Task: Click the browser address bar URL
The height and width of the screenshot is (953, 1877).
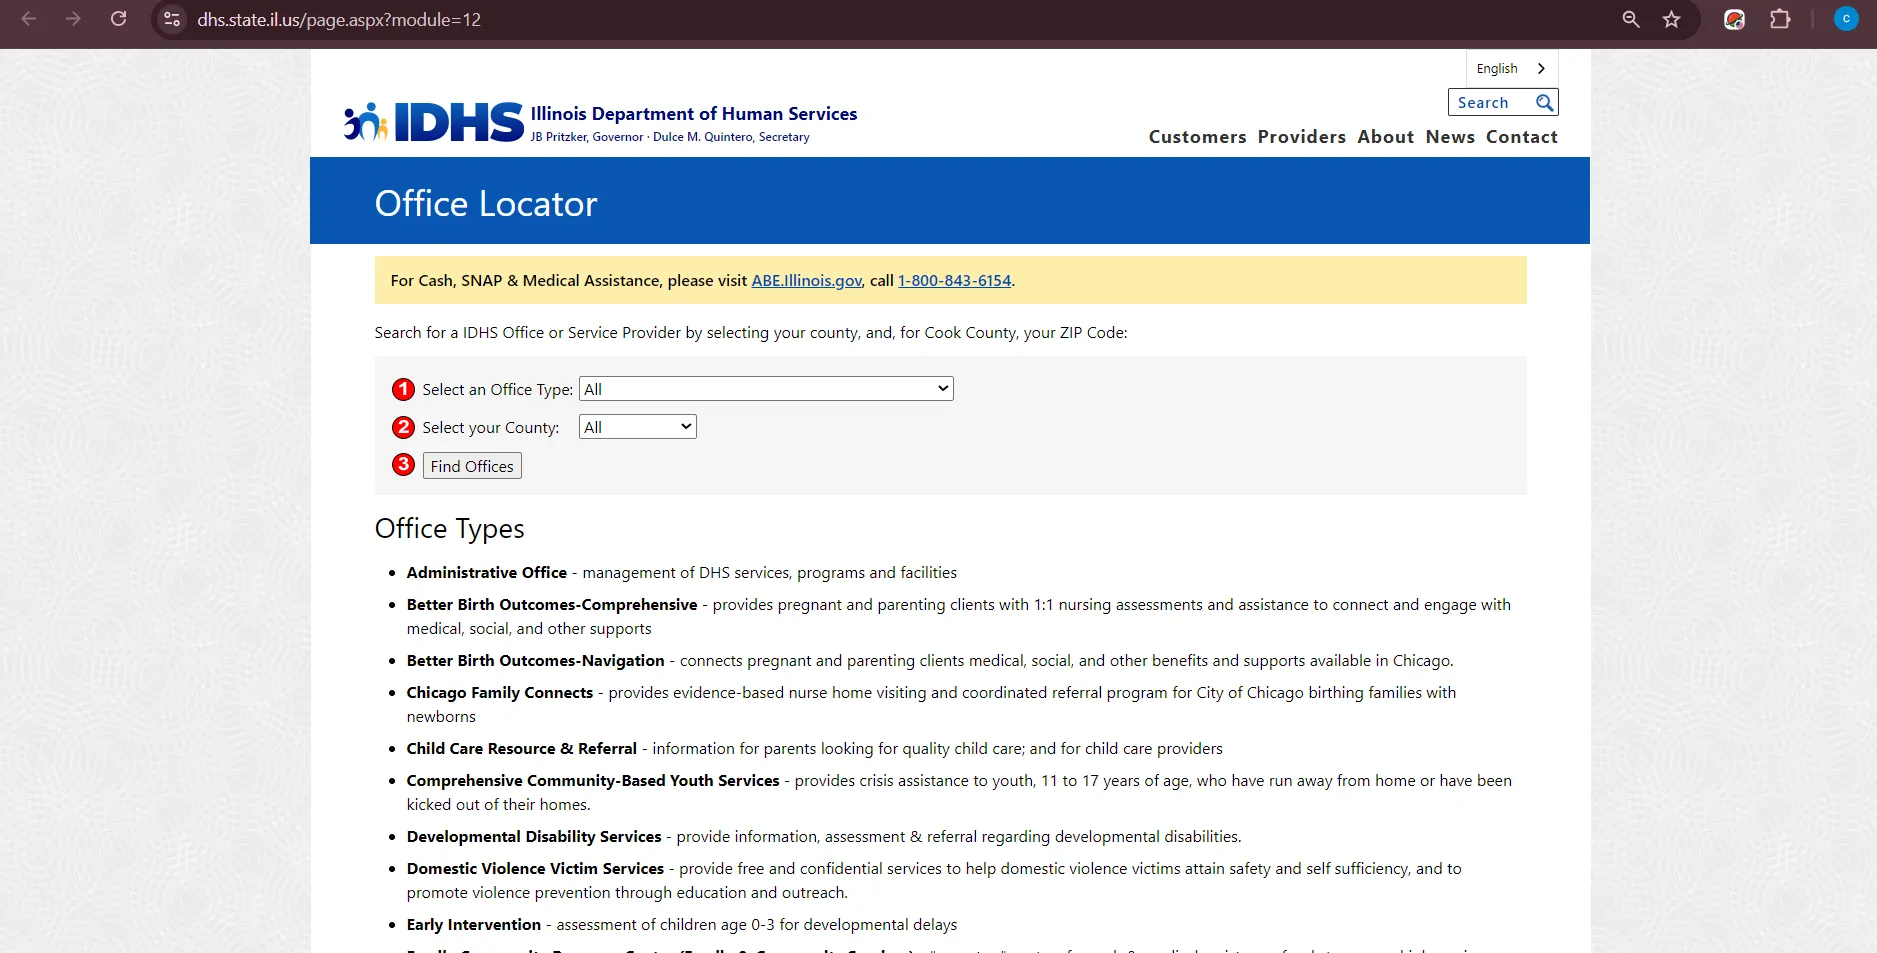Action: 339,19
